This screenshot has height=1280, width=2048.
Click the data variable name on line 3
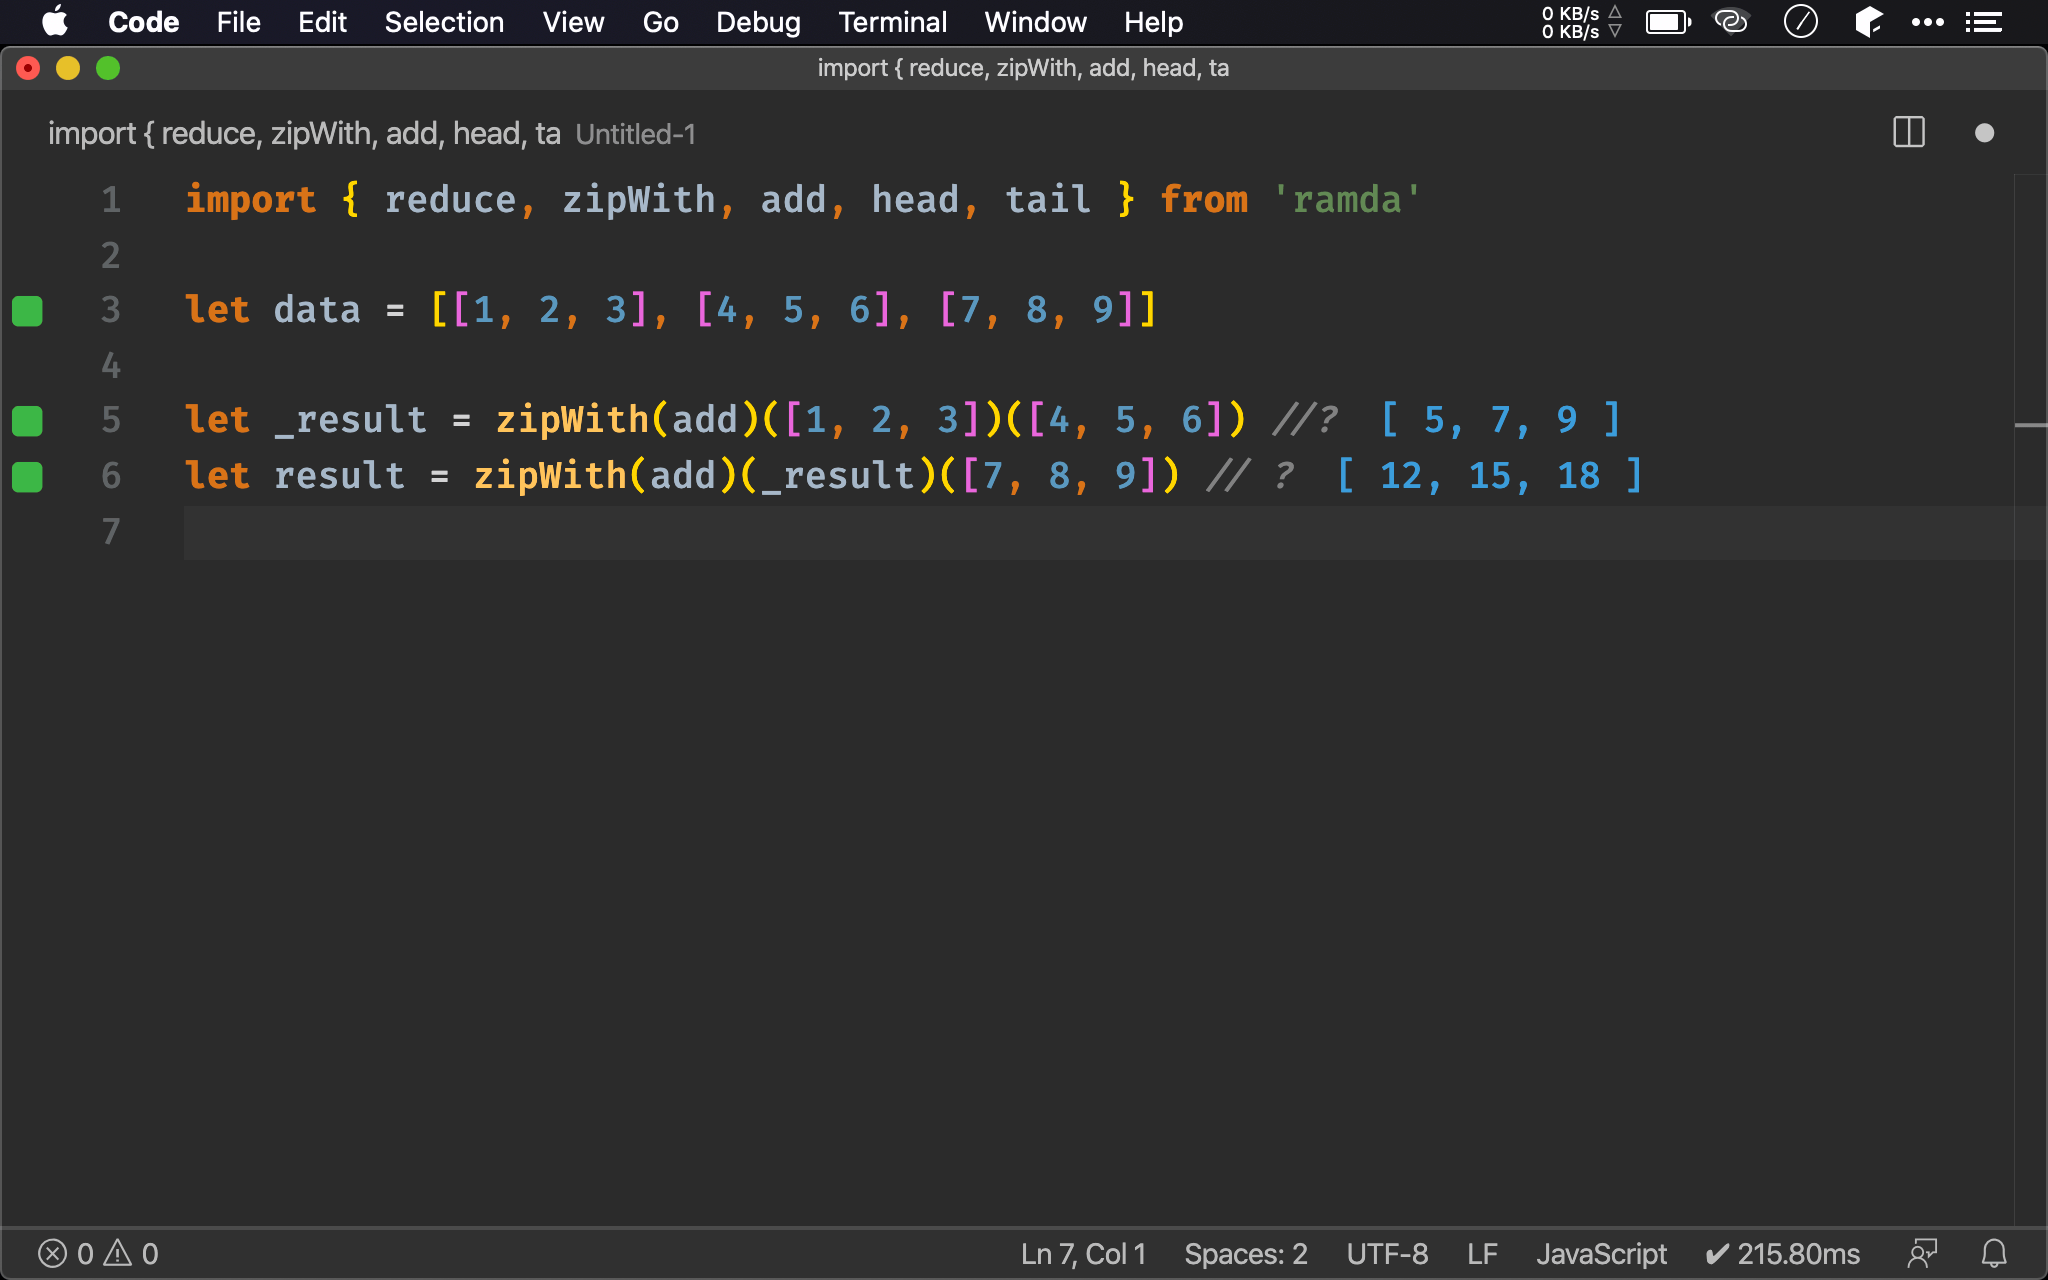click(317, 310)
